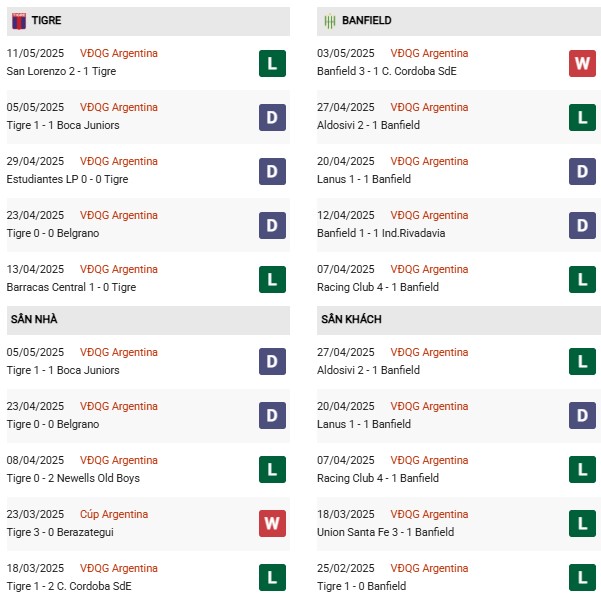Viewport: 601px width, 600px height.
Task: Click the W badge for Tigre 3-0 Berazategui
Action: [272, 523]
